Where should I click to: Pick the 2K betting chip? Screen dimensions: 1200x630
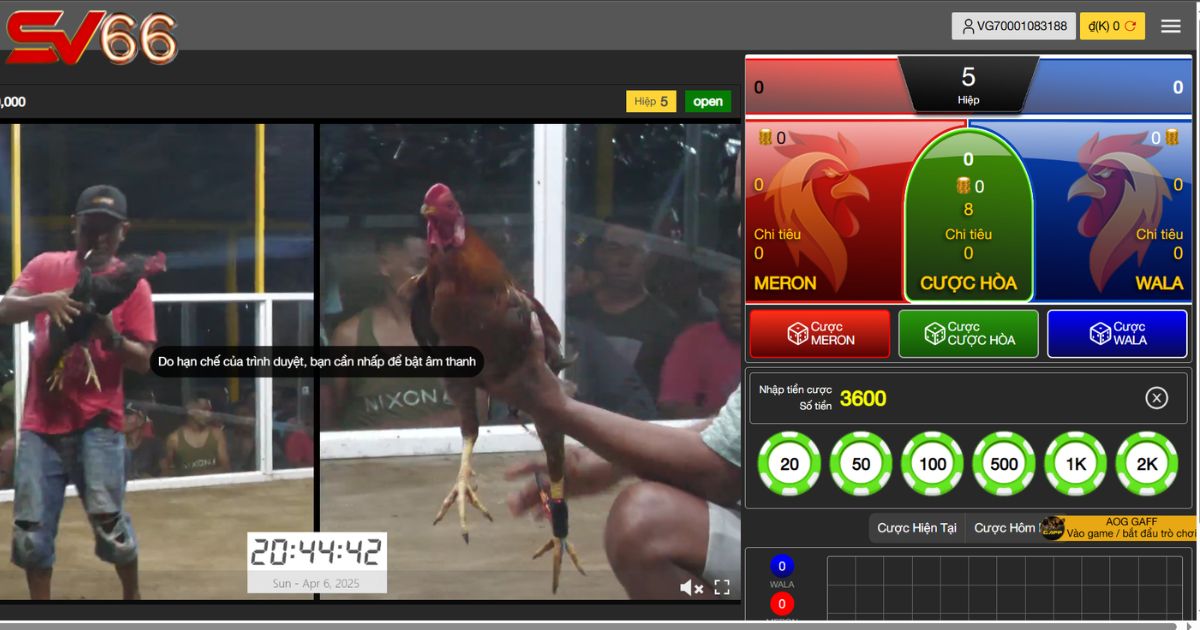pos(1147,464)
